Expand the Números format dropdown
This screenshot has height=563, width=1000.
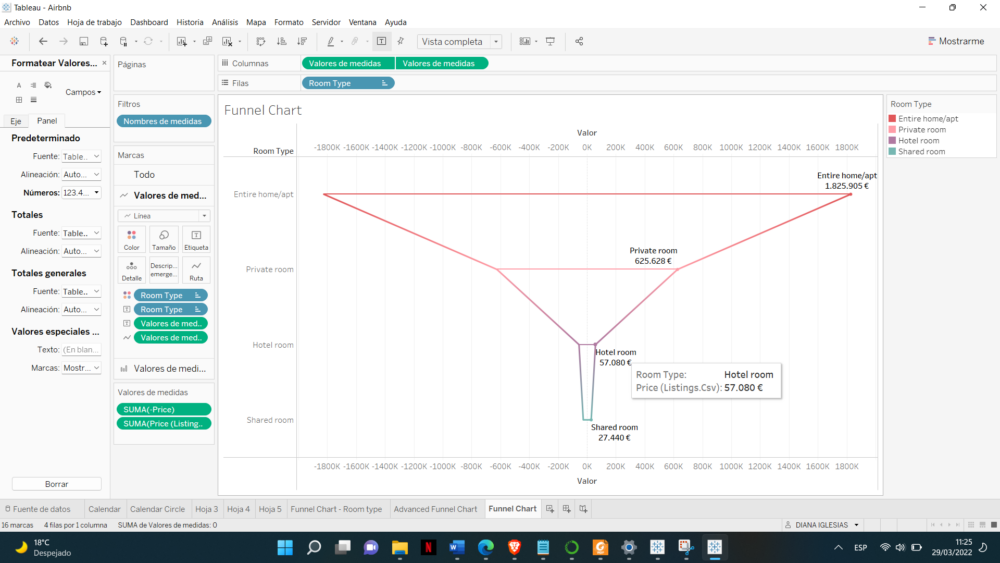(x=81, y=192)
